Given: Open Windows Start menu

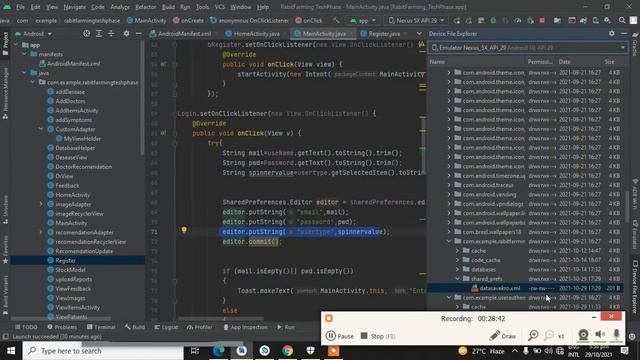Looking at the screenshot, I should [x=11, y=351].
